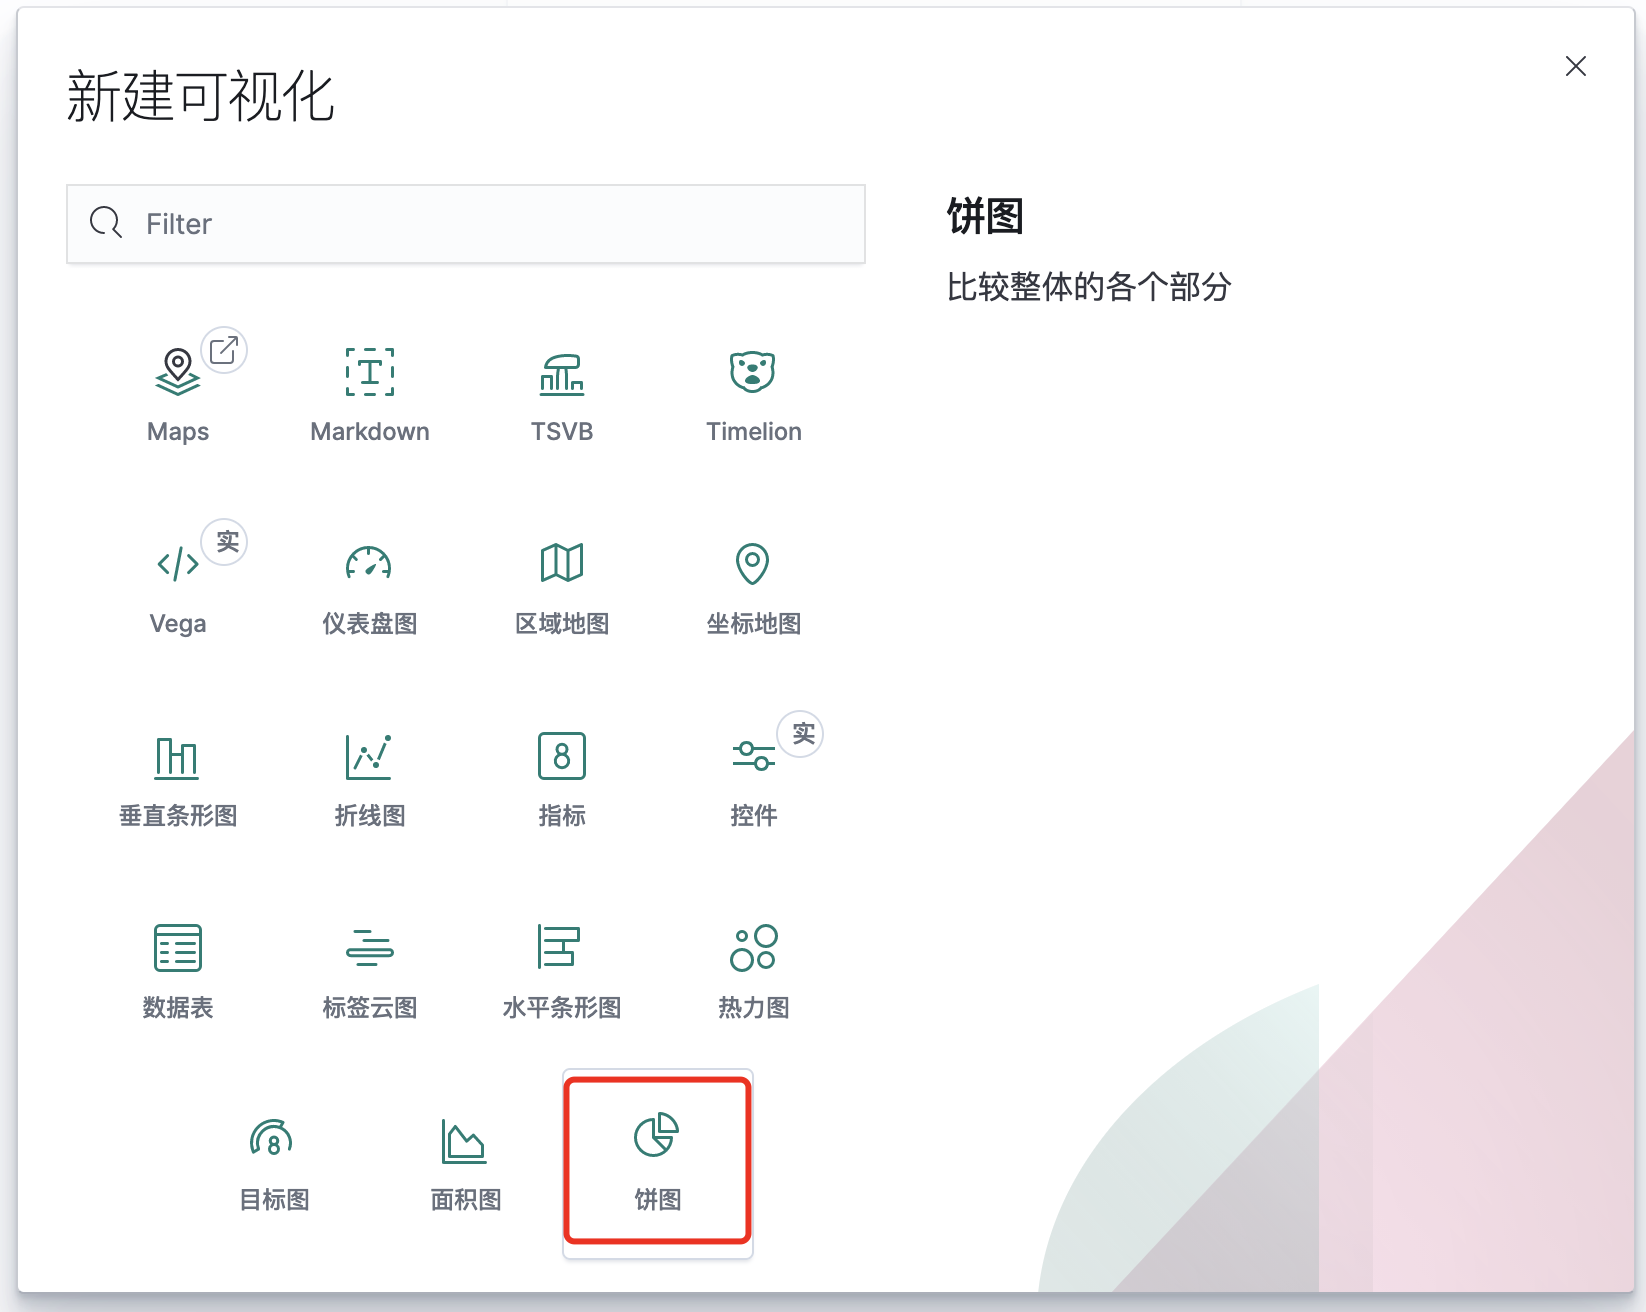The height and width of the screenshot is (1312, 1646).
Task: Choose the 仪表盘图 gauge visualization
Action: click(x=369, y=587)
